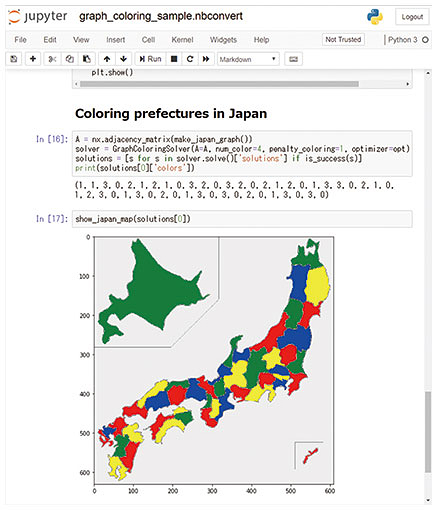This screenshot has width=437, height=510.
Task: Restart kernel and run all cells icon
Action: pos(206,59)
